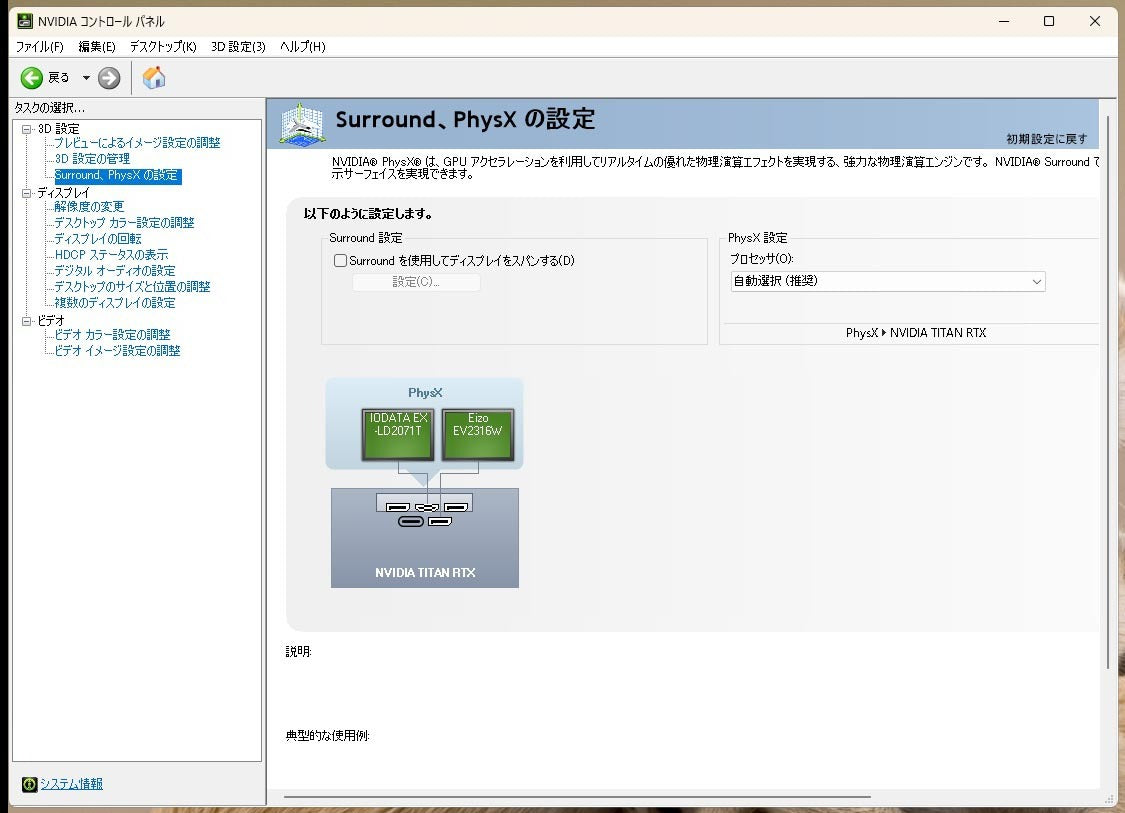Screen dimensions: 1125x813
Task: Click the window resize grip corner
Action: point(1111,799)
